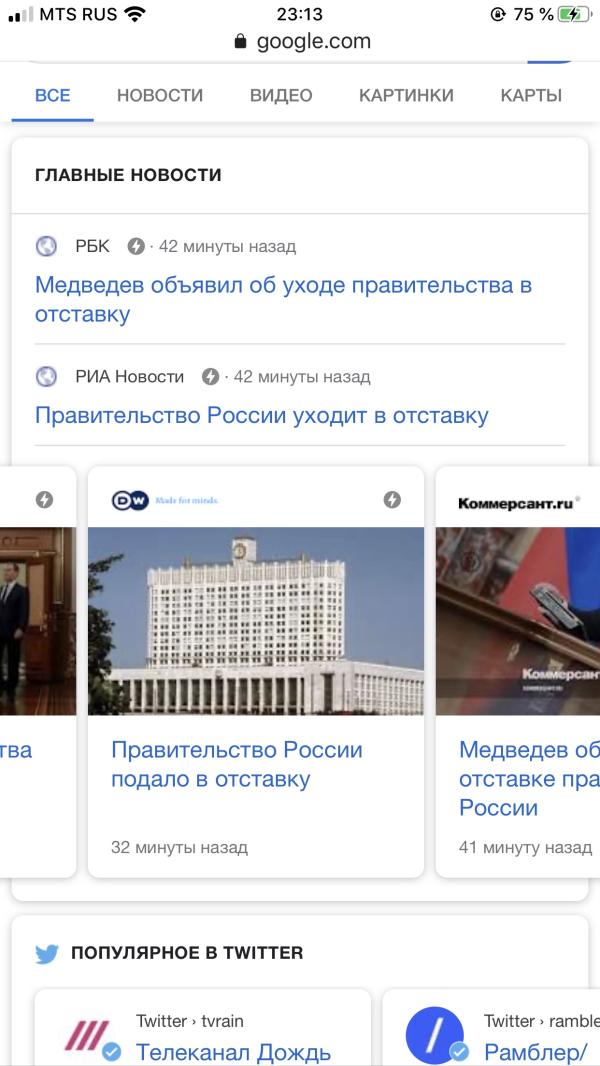
Task: Tap AMP lightning icon on DW card
Action: click(x=392, y=500)
